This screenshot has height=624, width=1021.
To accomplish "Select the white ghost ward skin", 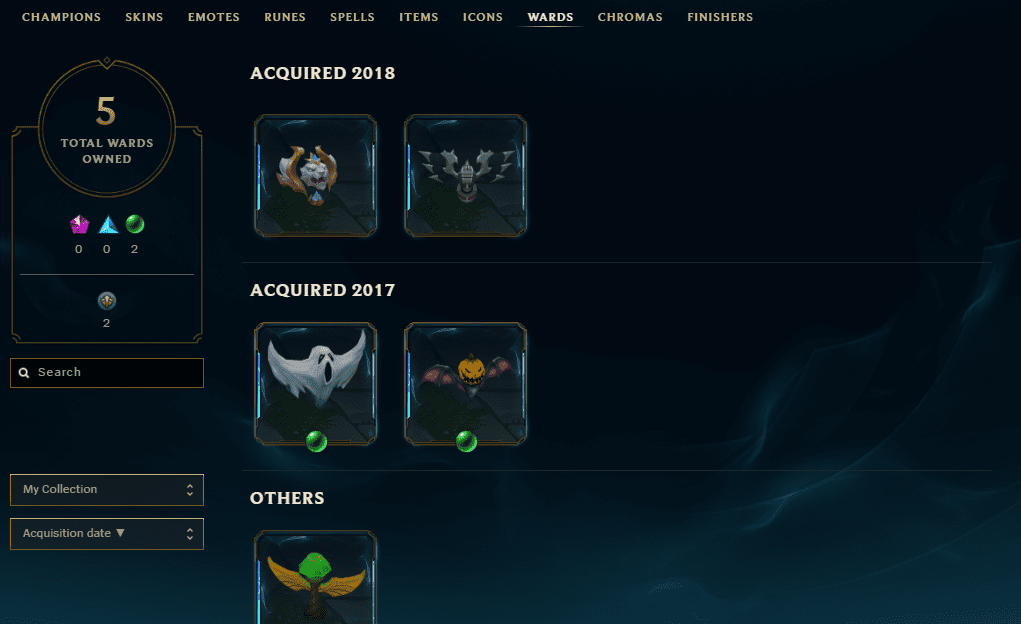I will coord(316,384).
